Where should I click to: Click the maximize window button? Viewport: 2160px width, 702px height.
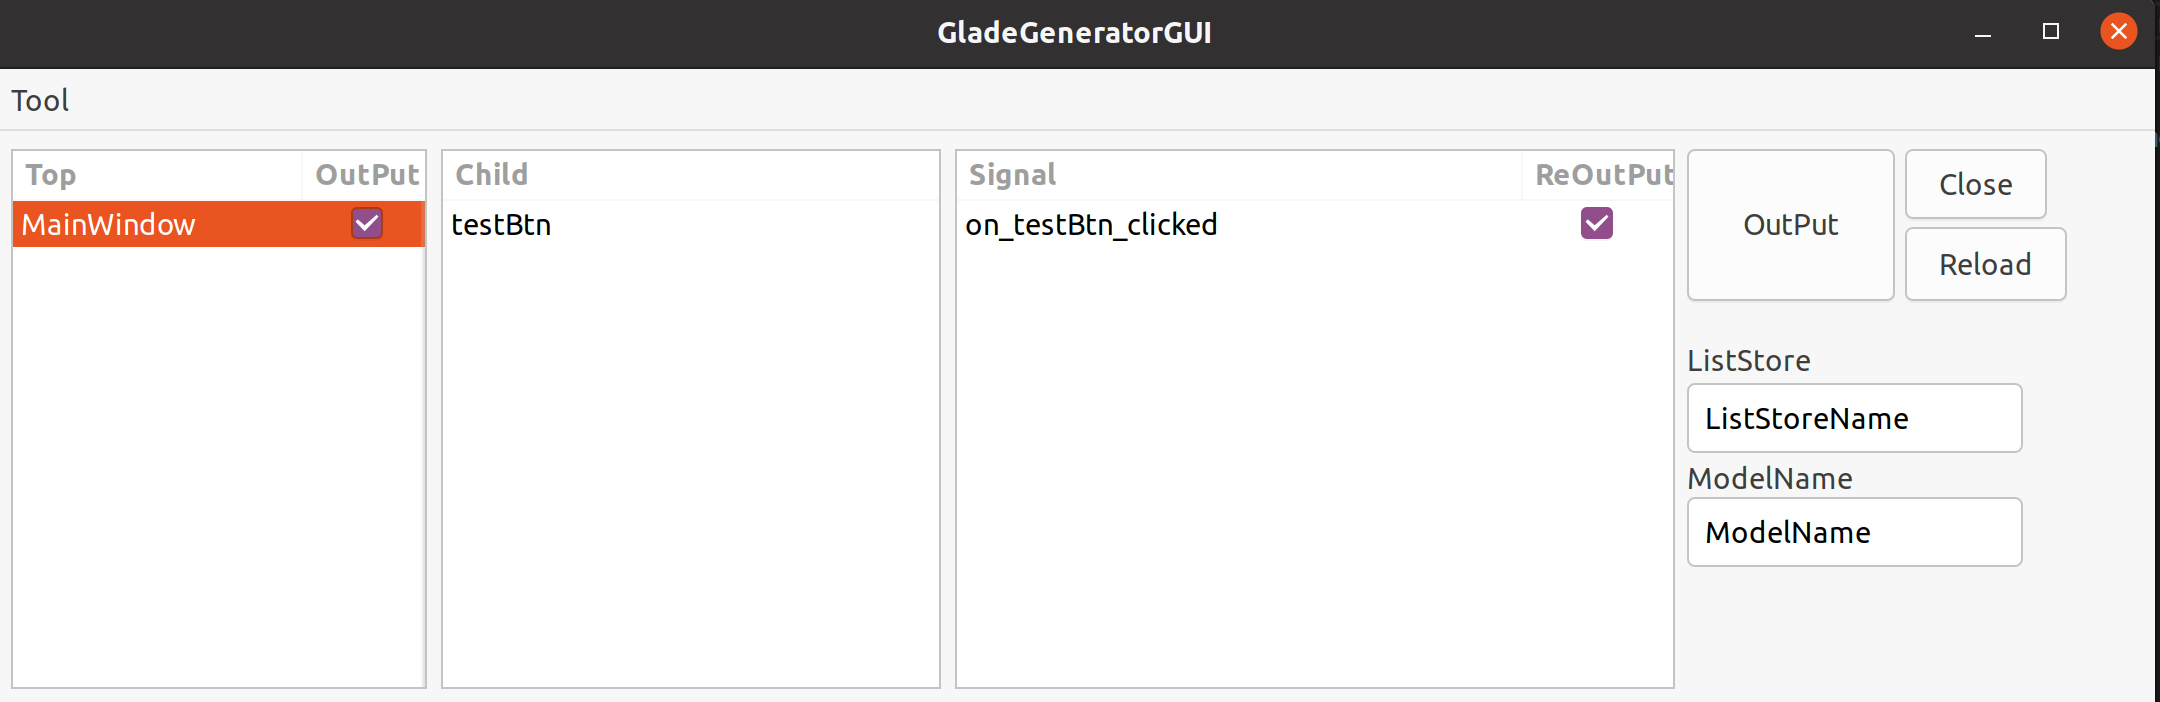[2051, 31]
